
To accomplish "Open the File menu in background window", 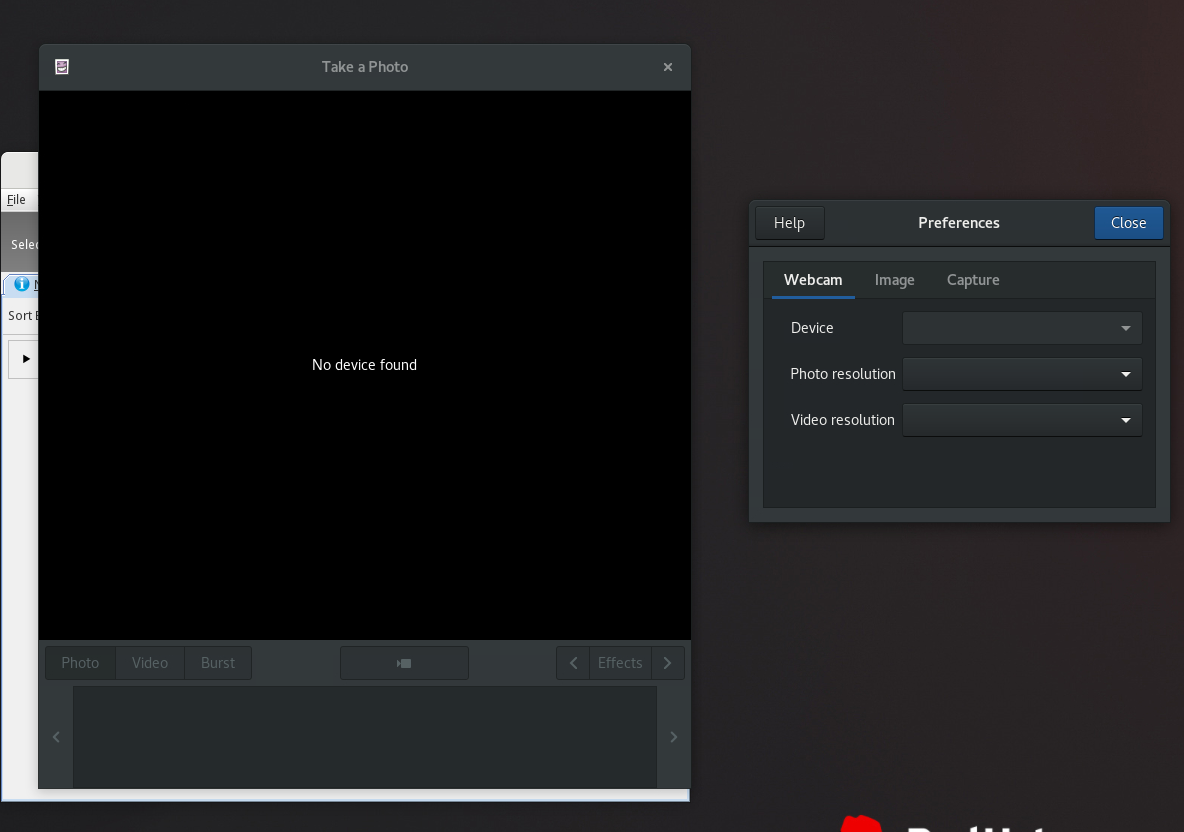I will (16, 200).
